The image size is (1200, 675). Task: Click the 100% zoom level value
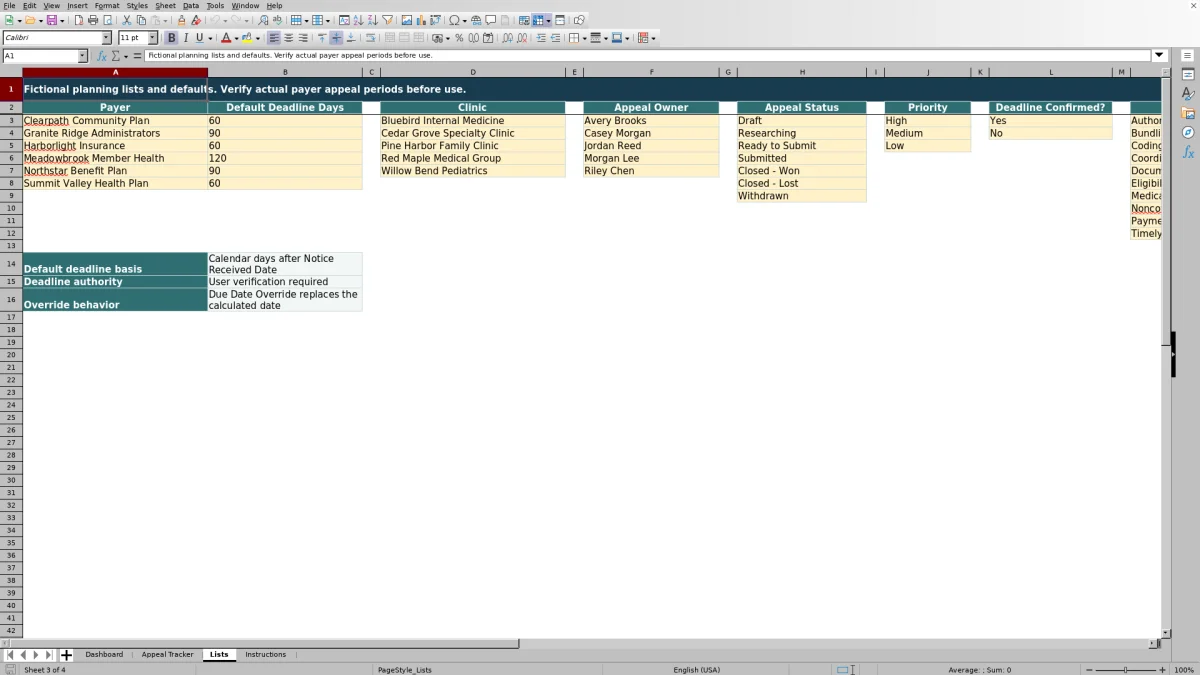(x=1184, y=669)
